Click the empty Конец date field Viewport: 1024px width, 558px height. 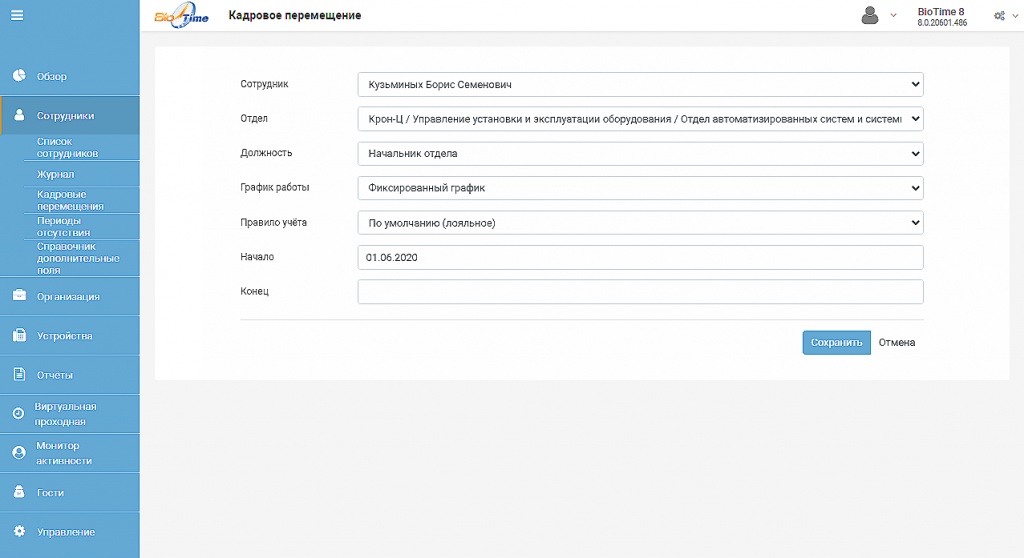[x=641, y=291]
